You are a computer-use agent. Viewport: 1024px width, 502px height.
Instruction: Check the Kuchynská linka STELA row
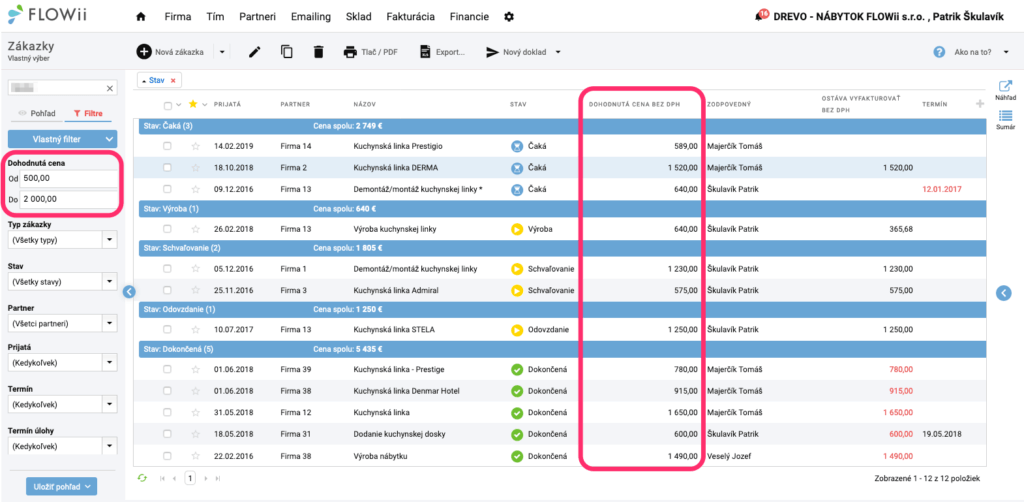click(x=168, y=330)
